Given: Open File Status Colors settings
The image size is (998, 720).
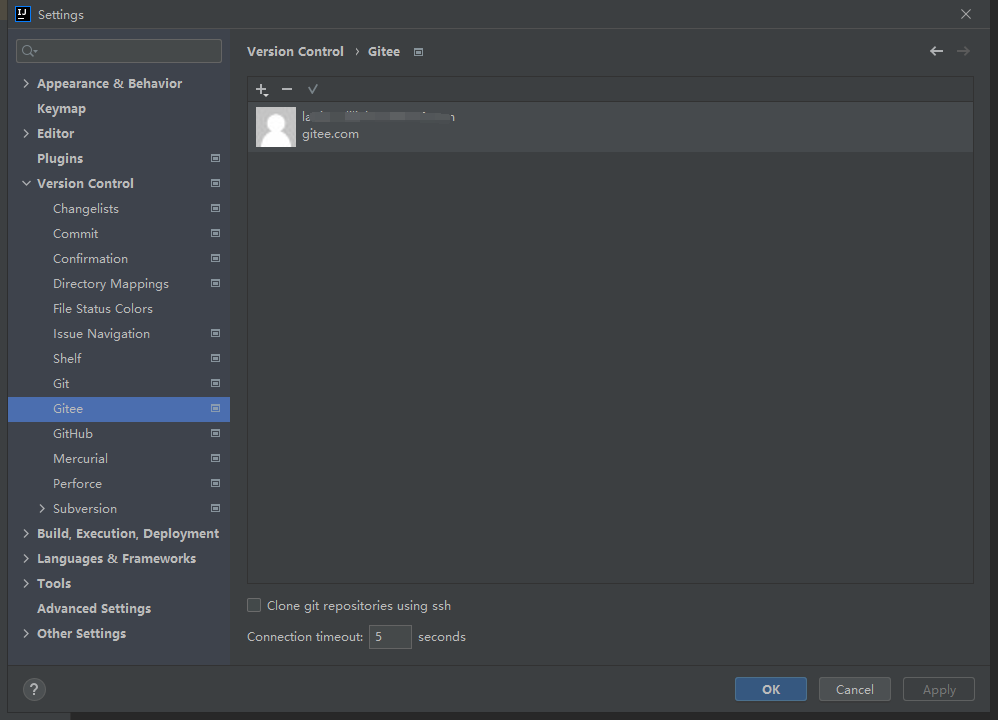Looking at the screenshot, I should [x=103, y=309].
